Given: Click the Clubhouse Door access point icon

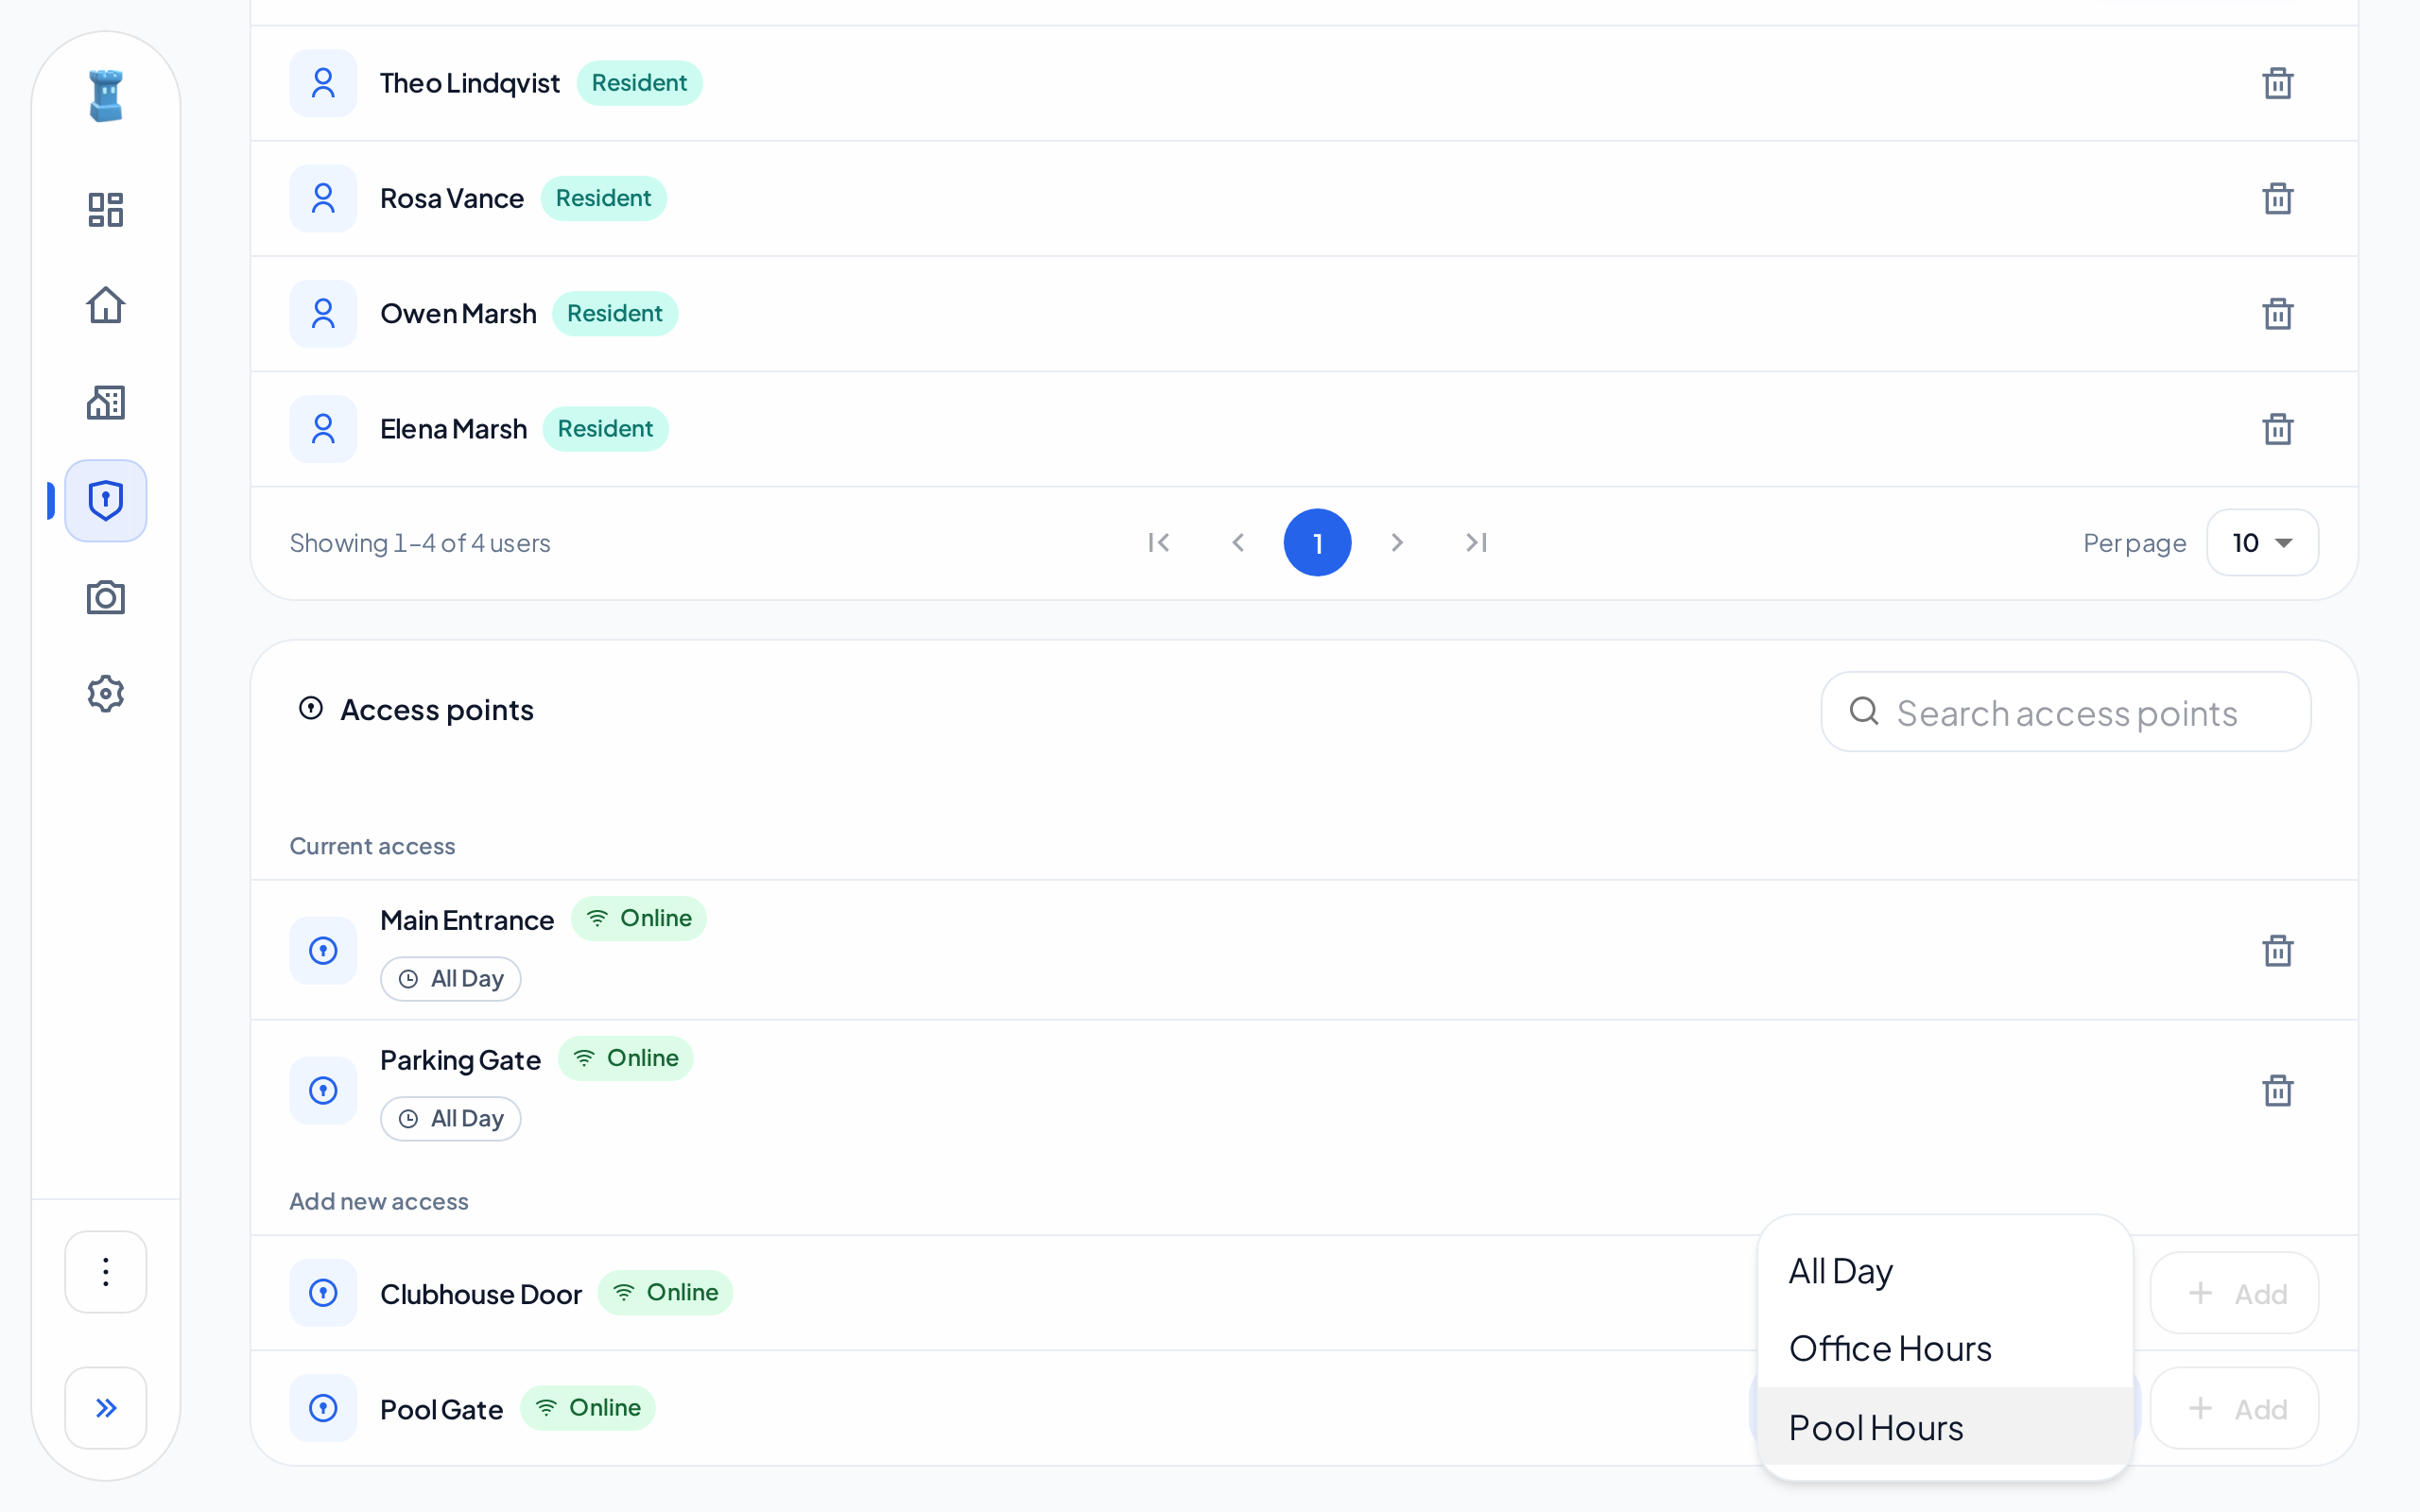Looking at the screenshot, I should click(323, 1293).
